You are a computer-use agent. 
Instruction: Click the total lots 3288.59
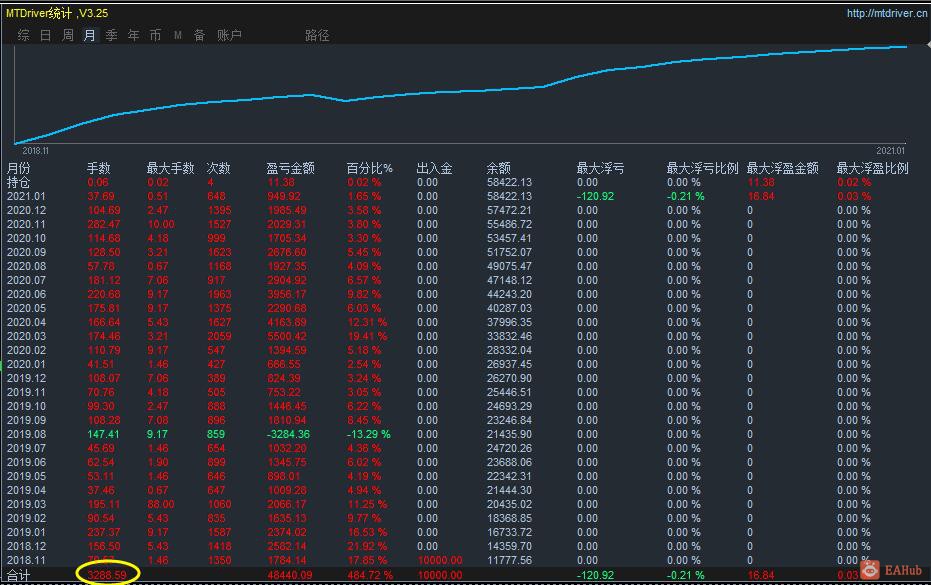coord(107,575)
